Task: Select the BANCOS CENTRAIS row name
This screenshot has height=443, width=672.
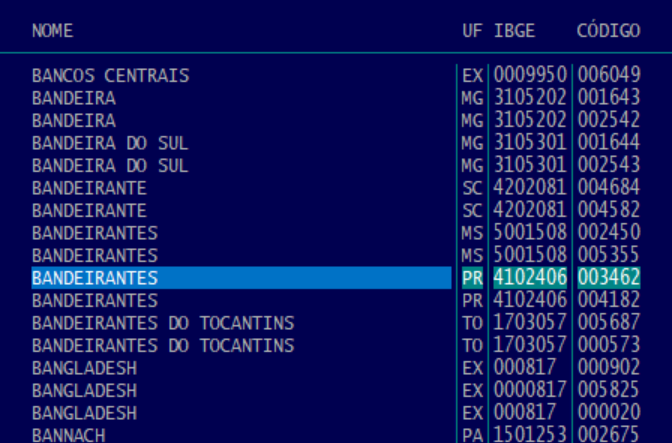Action: (110, 76)
